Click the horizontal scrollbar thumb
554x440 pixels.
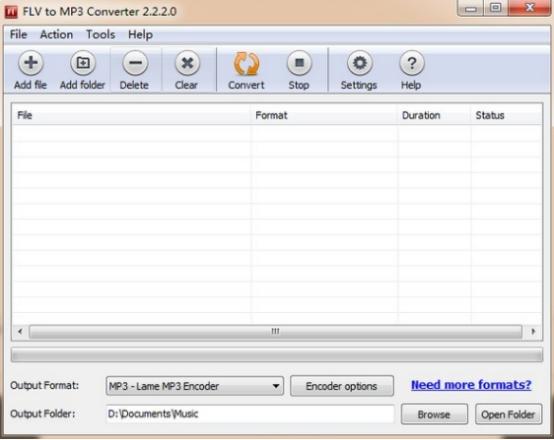(276, 332)
